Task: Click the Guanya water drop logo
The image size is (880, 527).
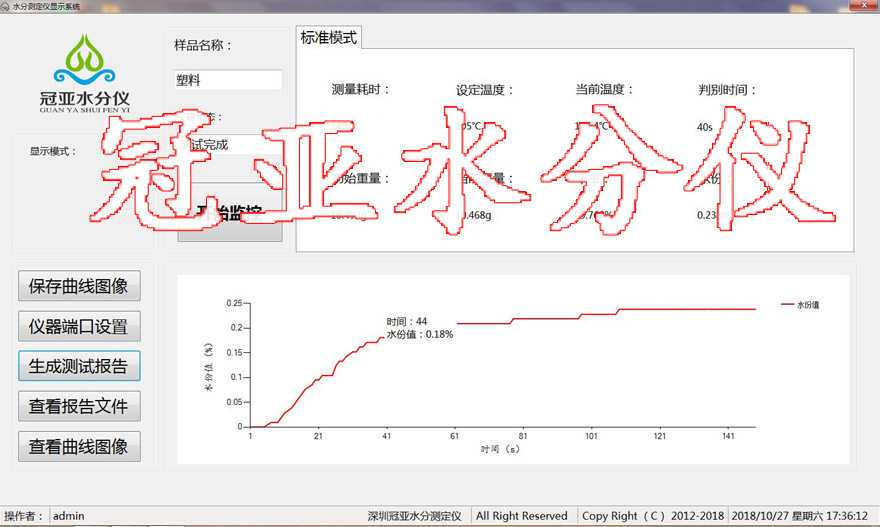Action: 85,60
